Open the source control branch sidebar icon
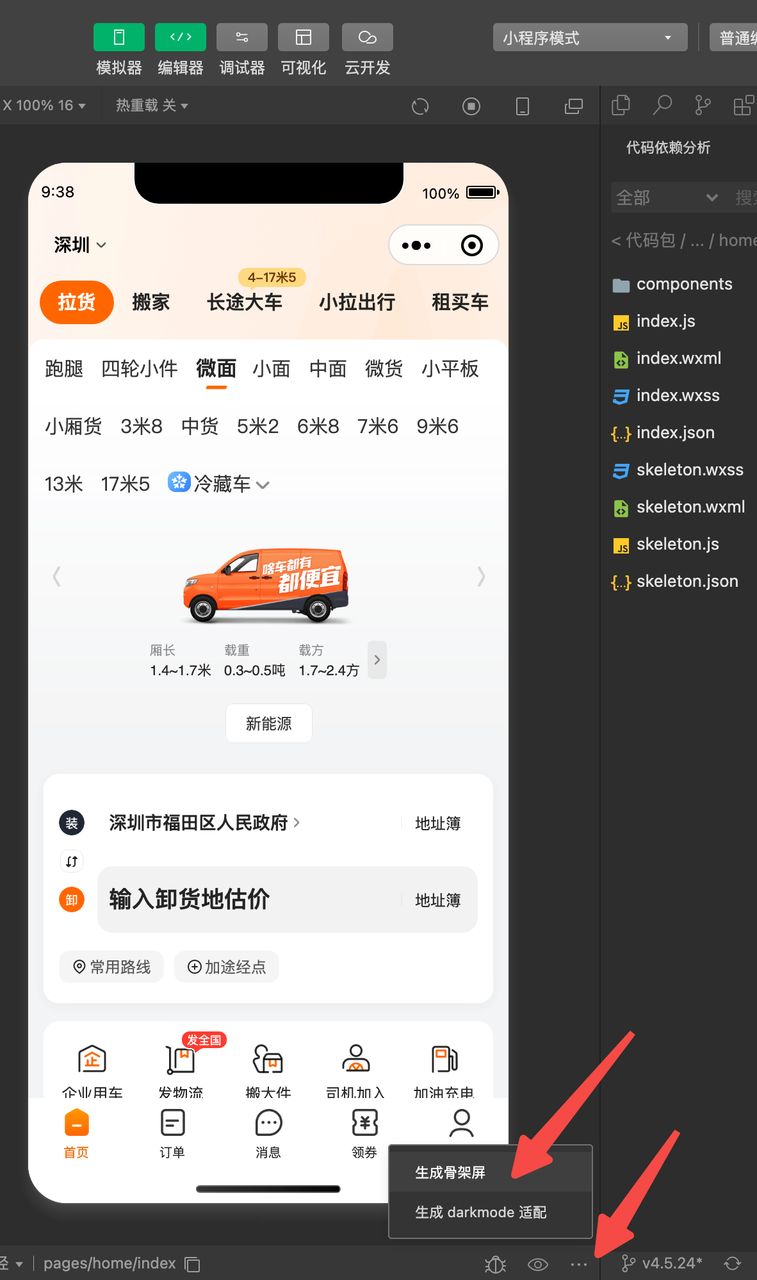Image resolution: width=757 pixels, height=1280 pixels. [703, 105]
